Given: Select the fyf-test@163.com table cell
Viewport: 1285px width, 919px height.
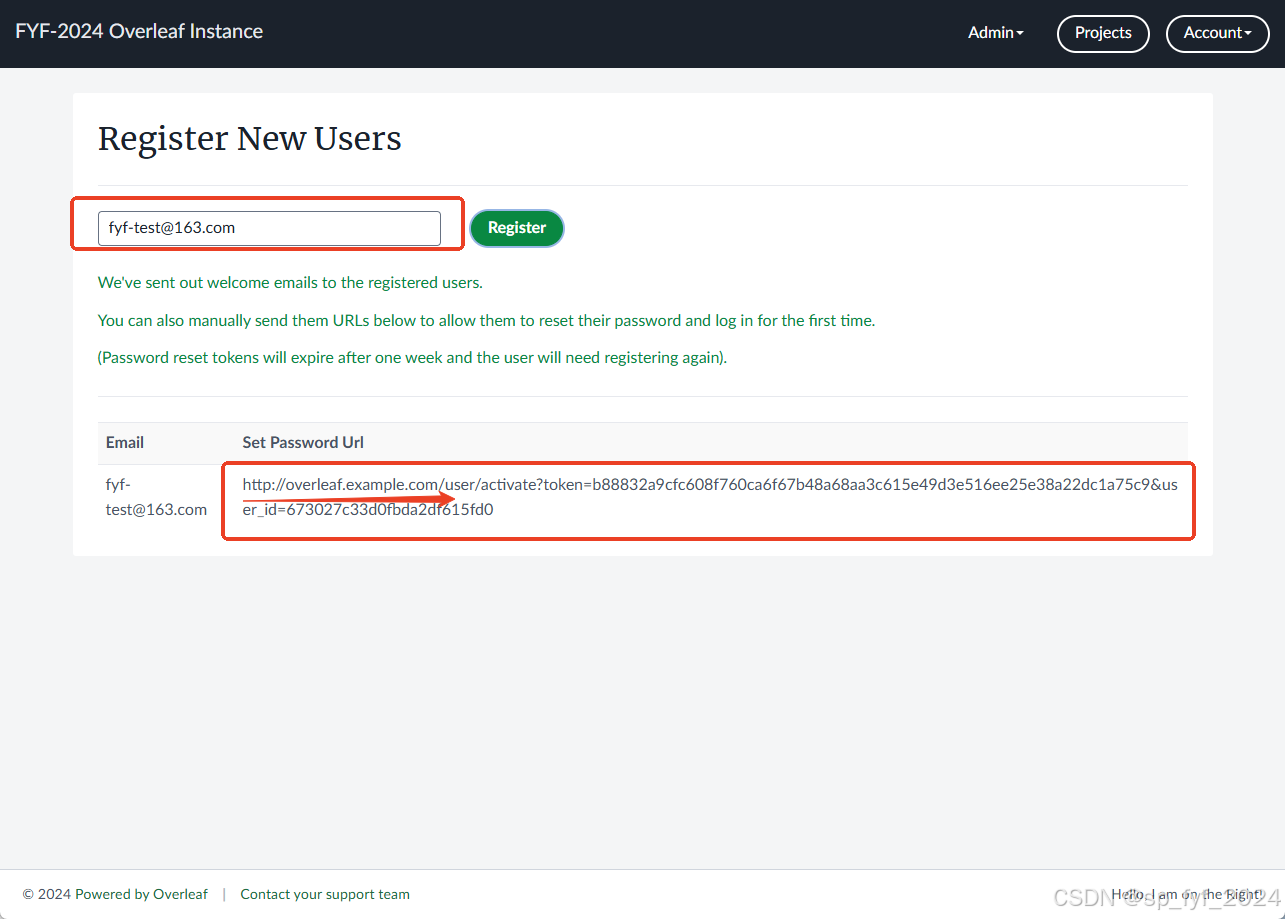Looking at the screenshot, I should (156, 497).
